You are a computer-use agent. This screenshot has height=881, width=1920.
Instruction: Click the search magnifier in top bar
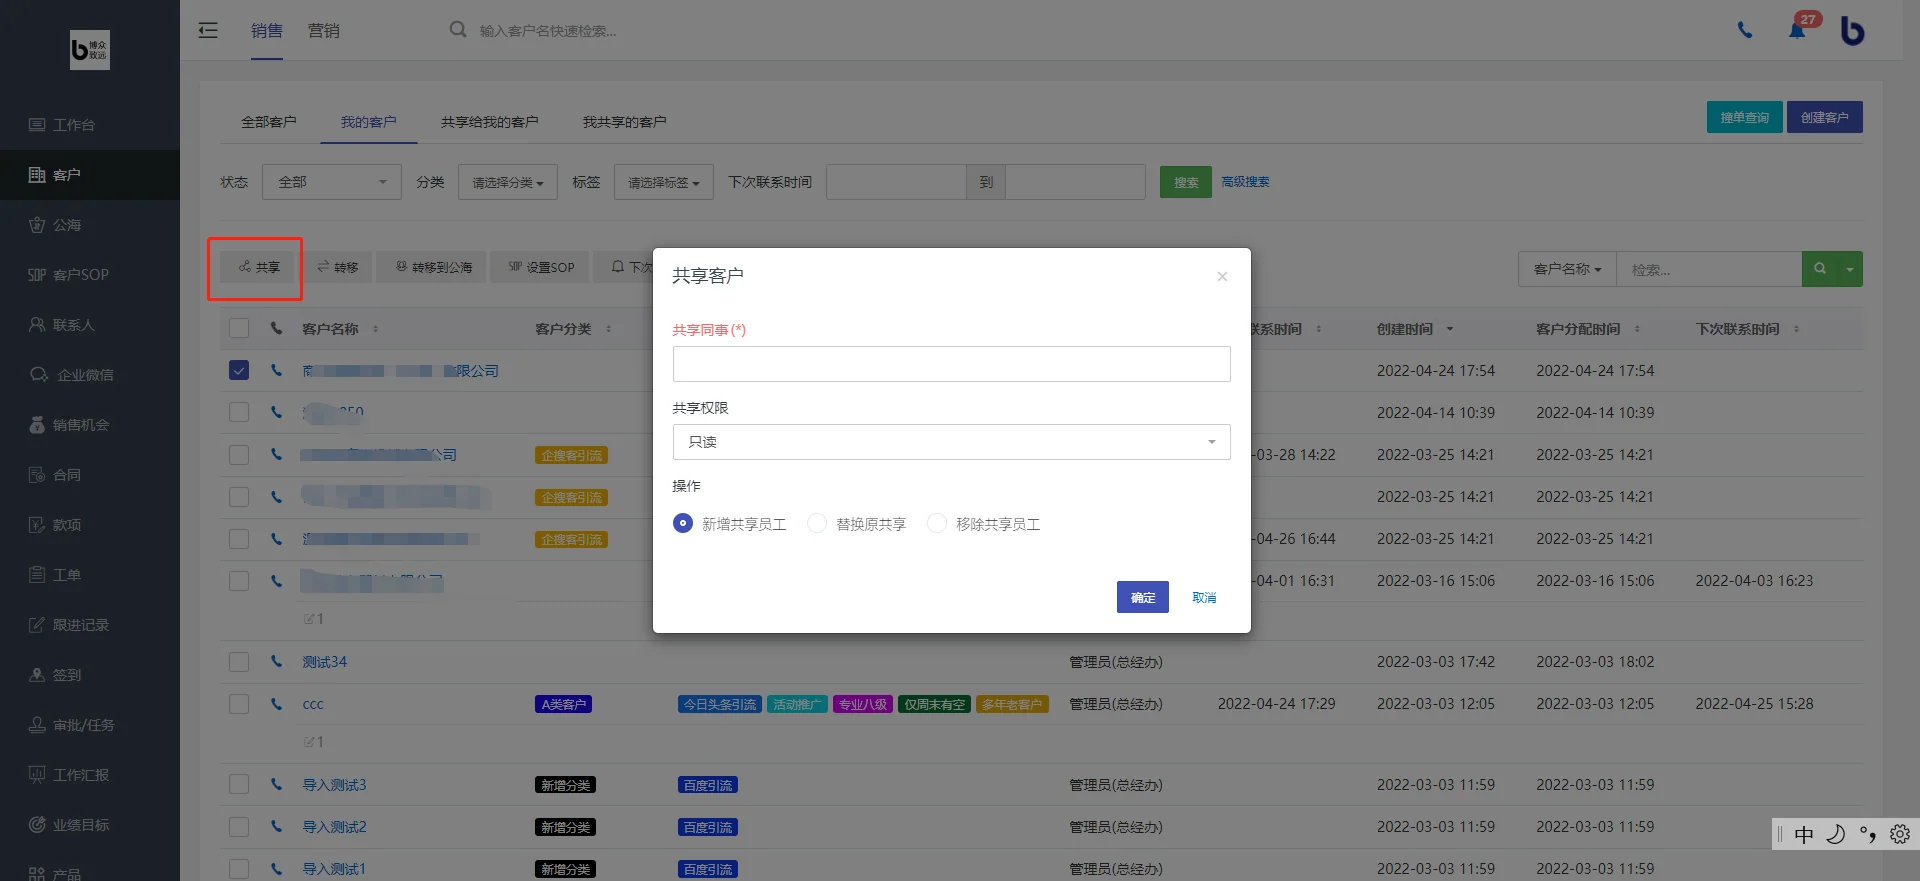click(458, 30)
